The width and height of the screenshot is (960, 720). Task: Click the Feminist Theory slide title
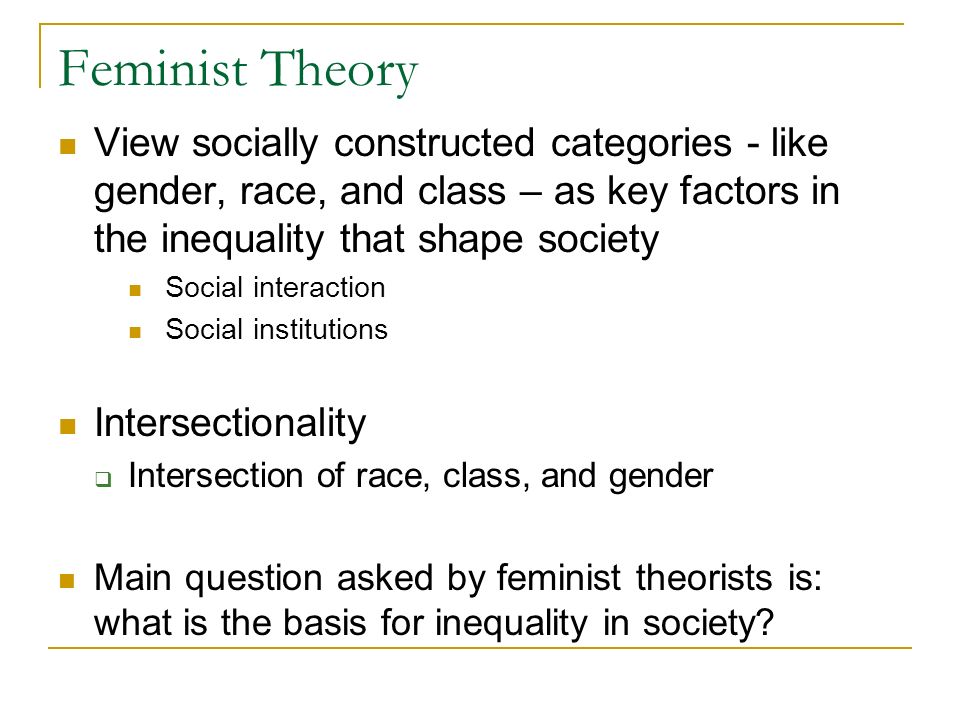click(238, 70)
